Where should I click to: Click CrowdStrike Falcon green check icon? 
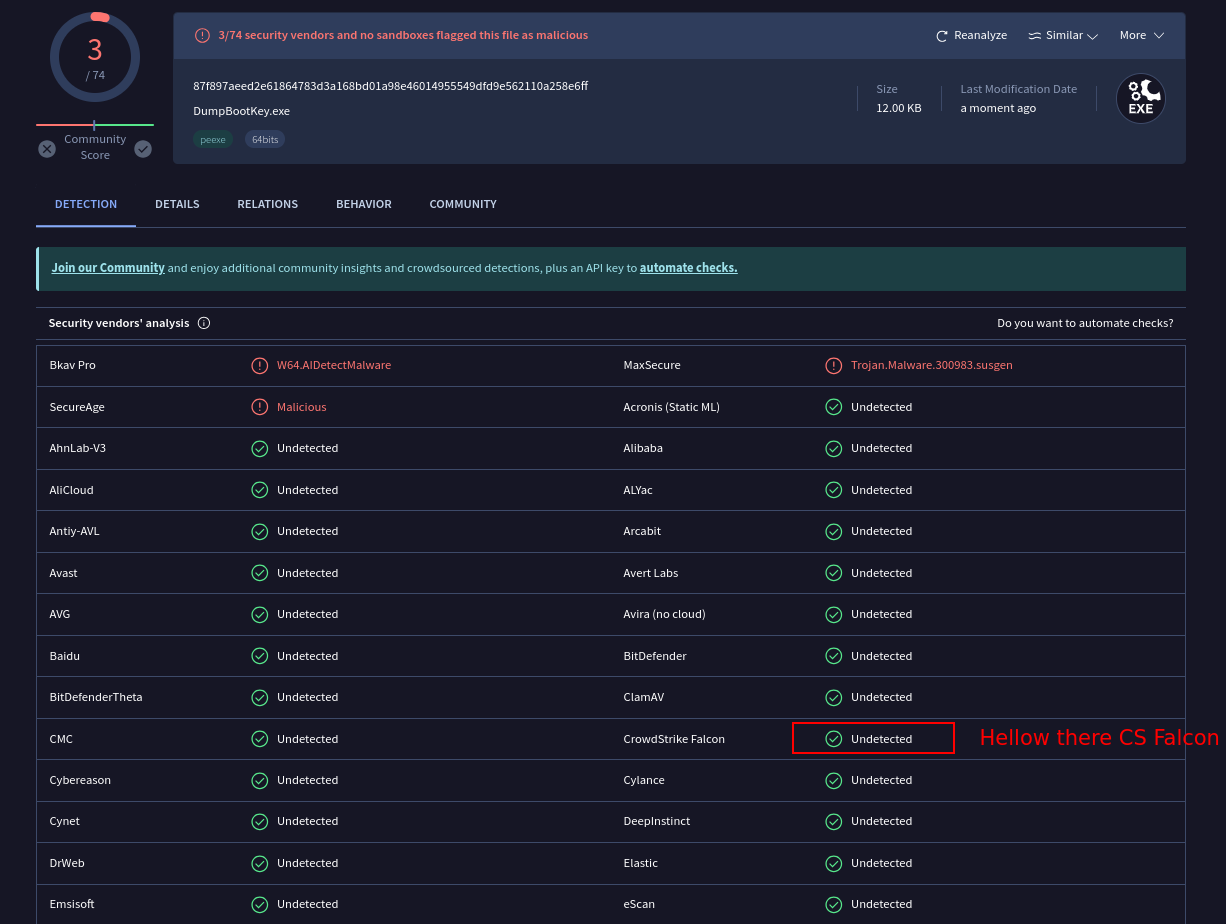click(x=833, y=739)
